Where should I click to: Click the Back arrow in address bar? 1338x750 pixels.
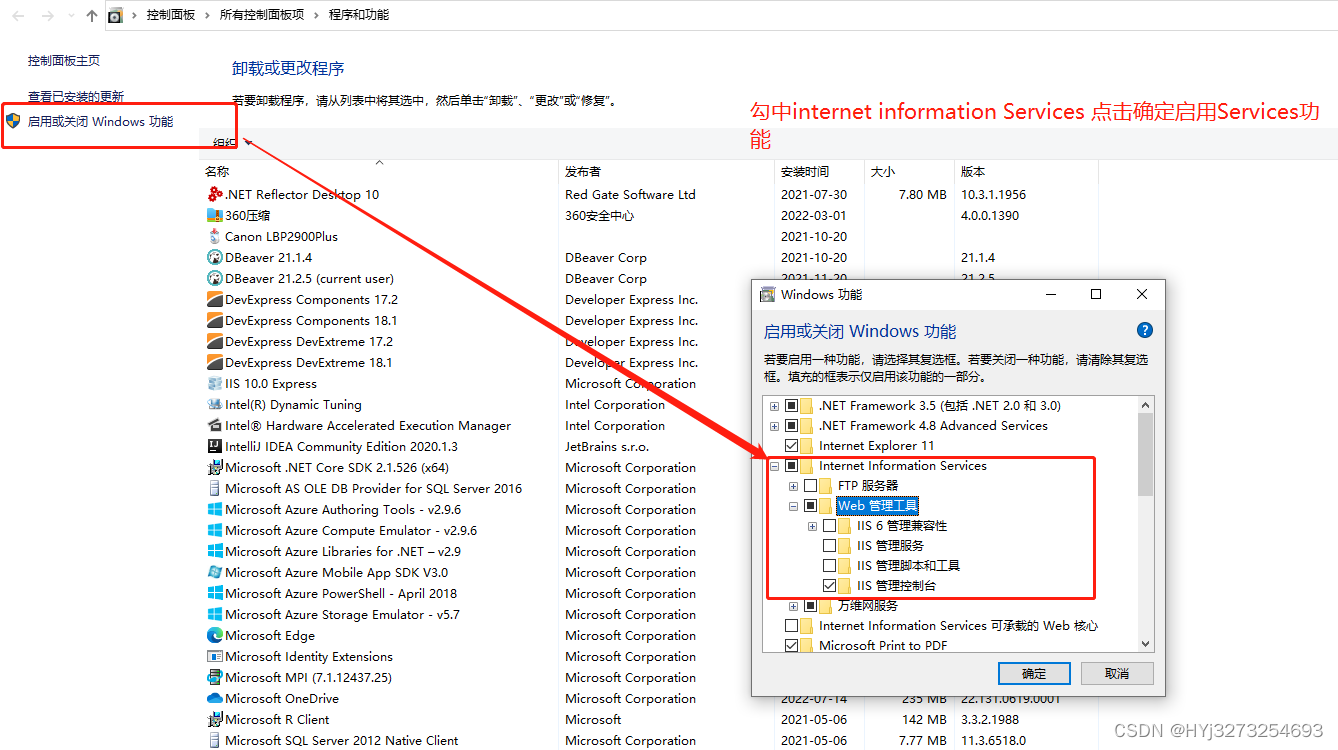click(20, 15)
